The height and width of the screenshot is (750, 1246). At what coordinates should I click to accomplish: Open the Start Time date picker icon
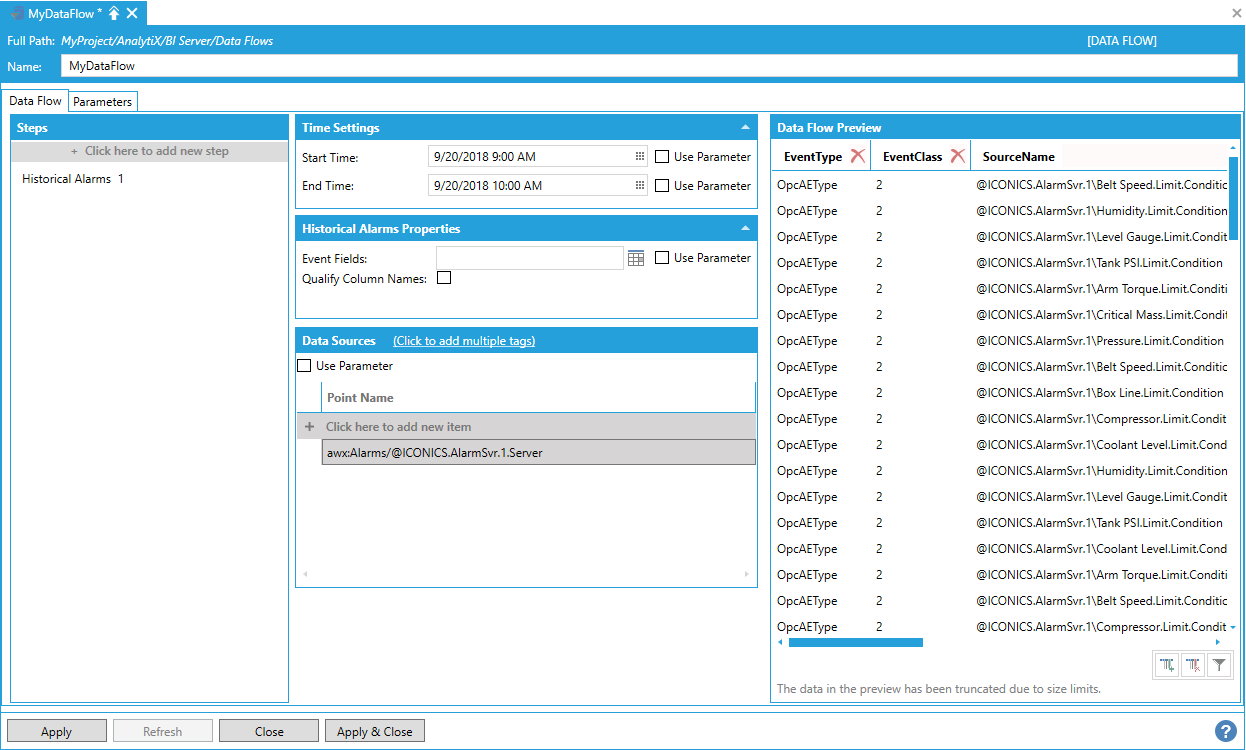pos(640,157)
